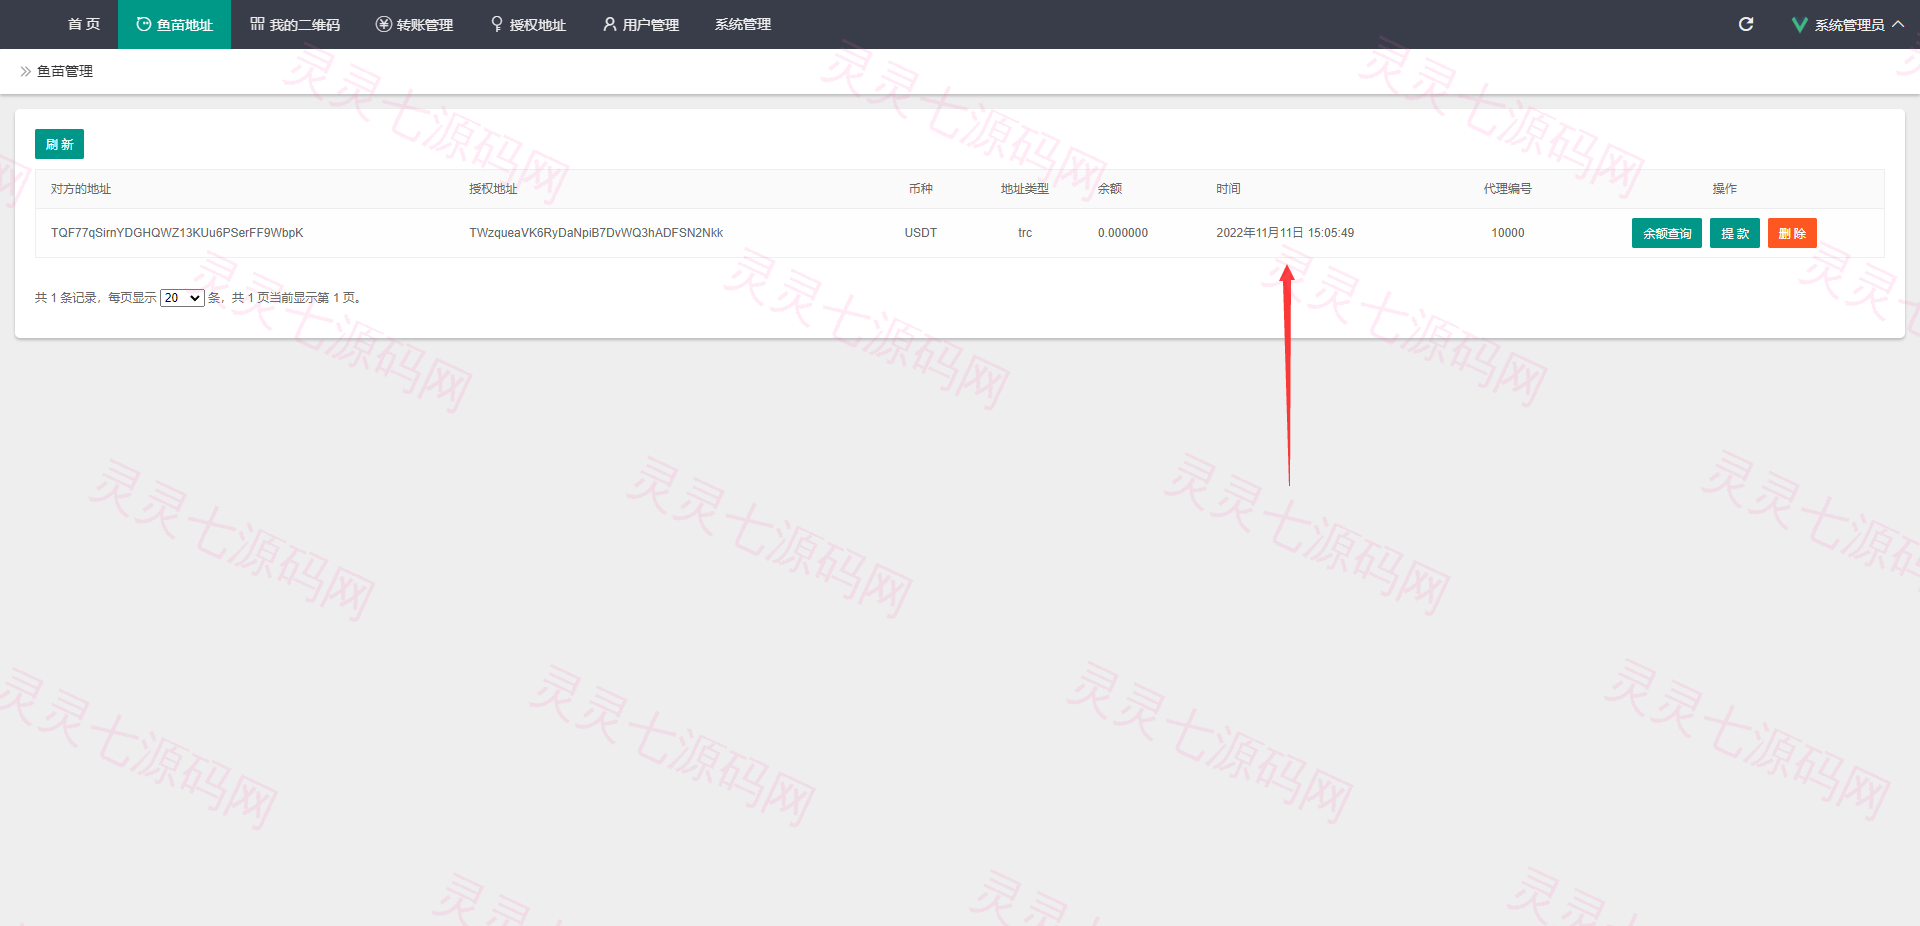Click the QR grid icon for 我的二维码
The height and width of the screenshot is (926, 1920).
257,24
